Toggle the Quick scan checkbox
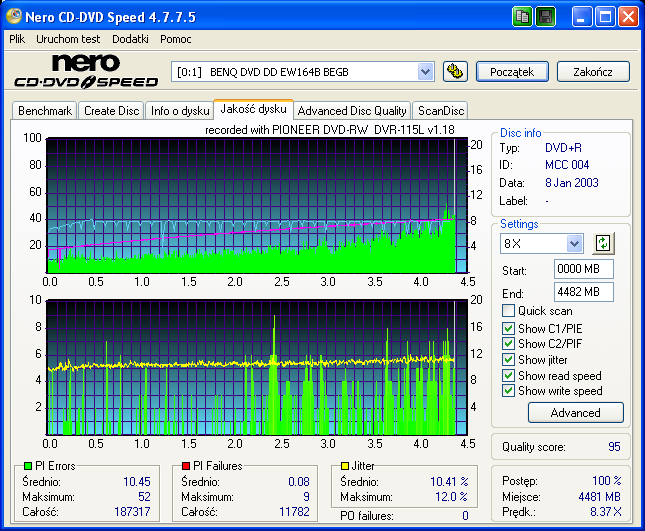This screenshot has width=645, height=531. [508, 311]
